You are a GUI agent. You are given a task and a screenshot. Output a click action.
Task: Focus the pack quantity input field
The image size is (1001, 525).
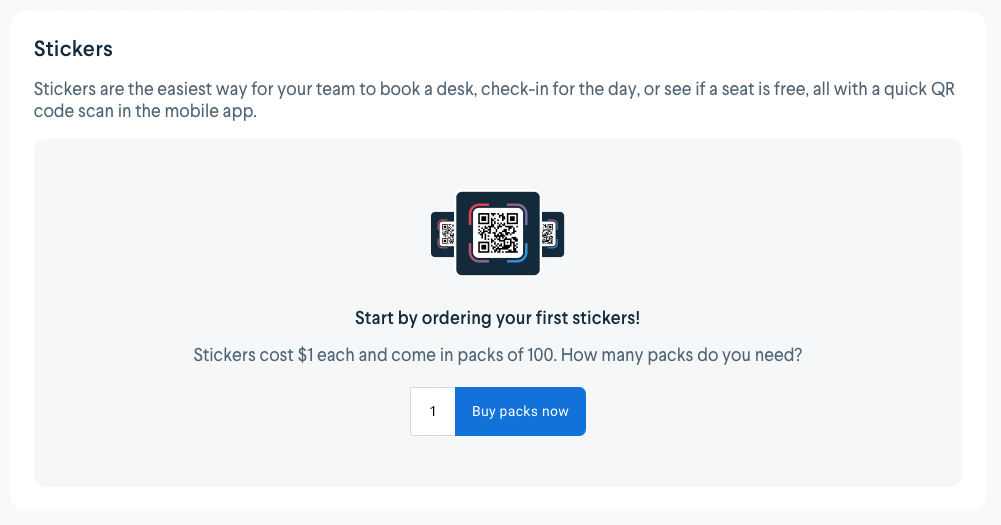tap(433, 411)
